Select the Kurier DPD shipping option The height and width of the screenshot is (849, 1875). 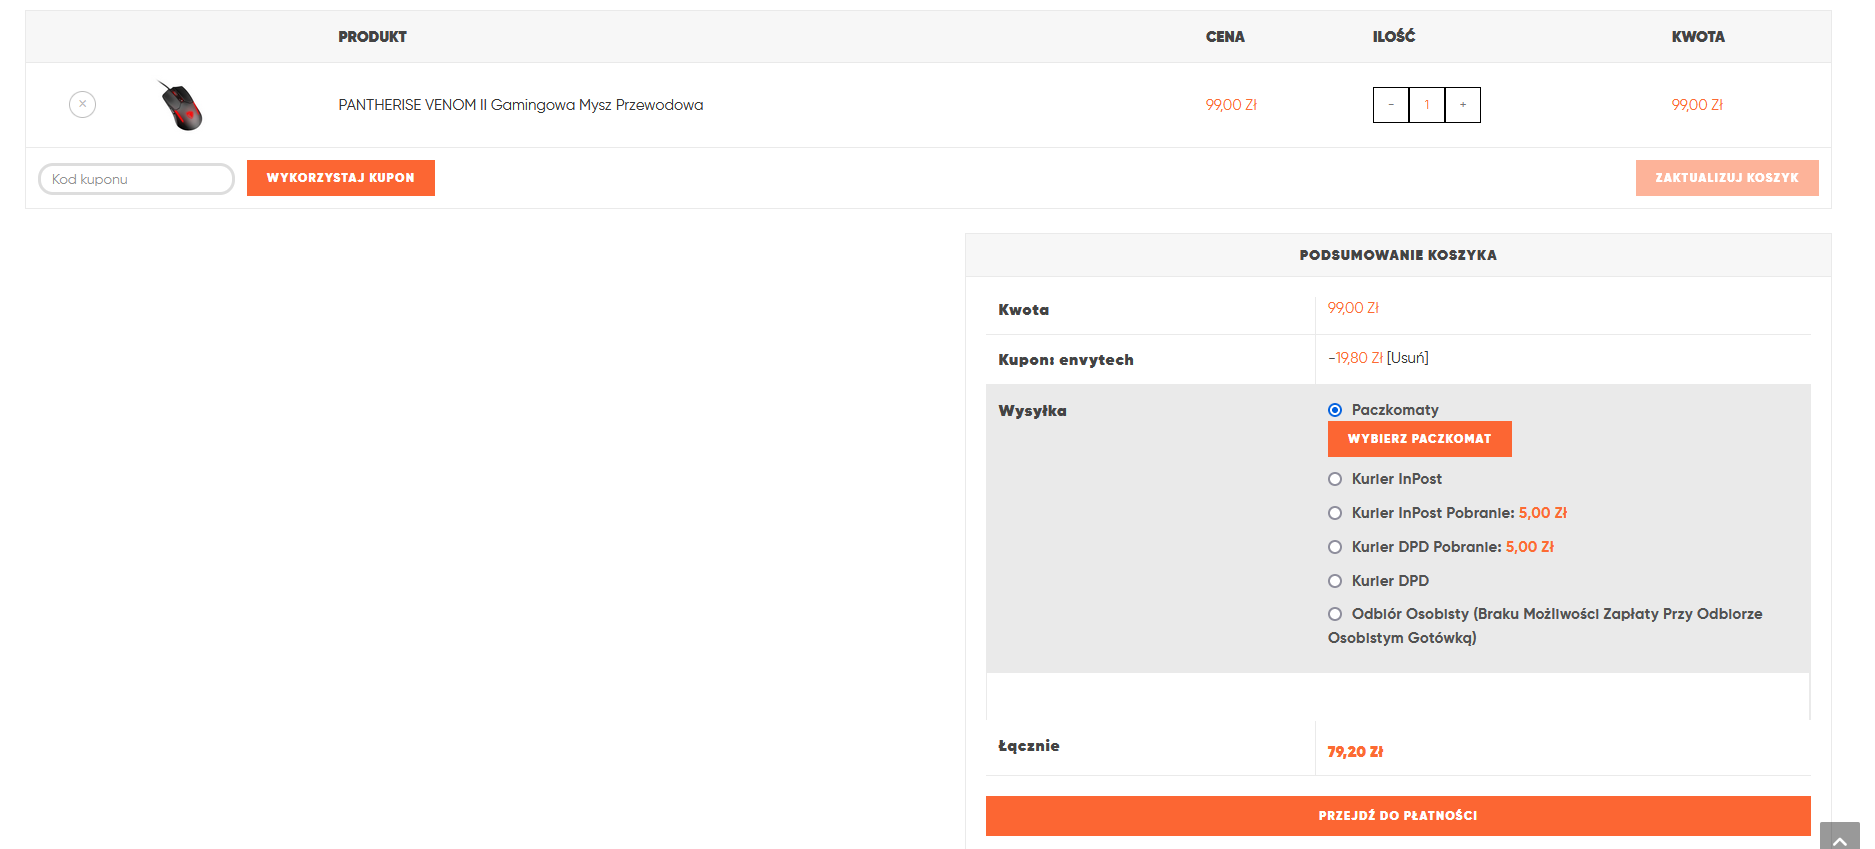(x=1335, y=581)
